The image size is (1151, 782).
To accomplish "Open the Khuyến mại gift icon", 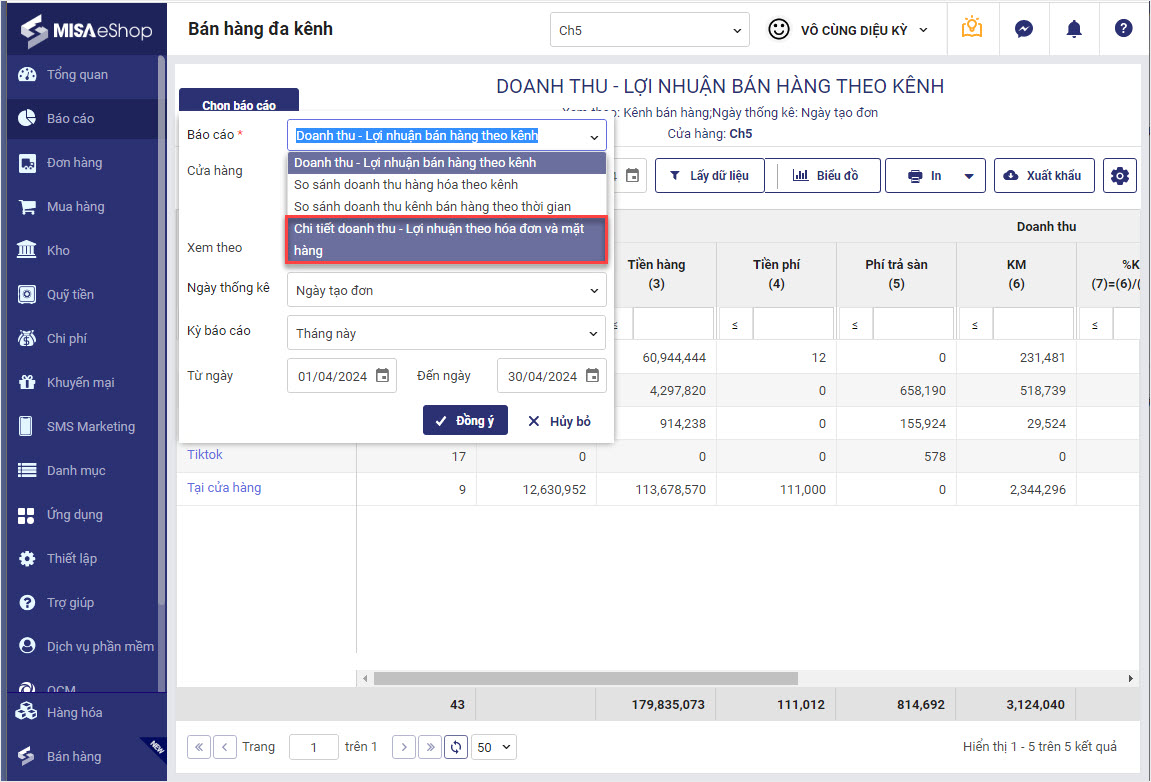I will pyautogui.click(x=27, y=383).
